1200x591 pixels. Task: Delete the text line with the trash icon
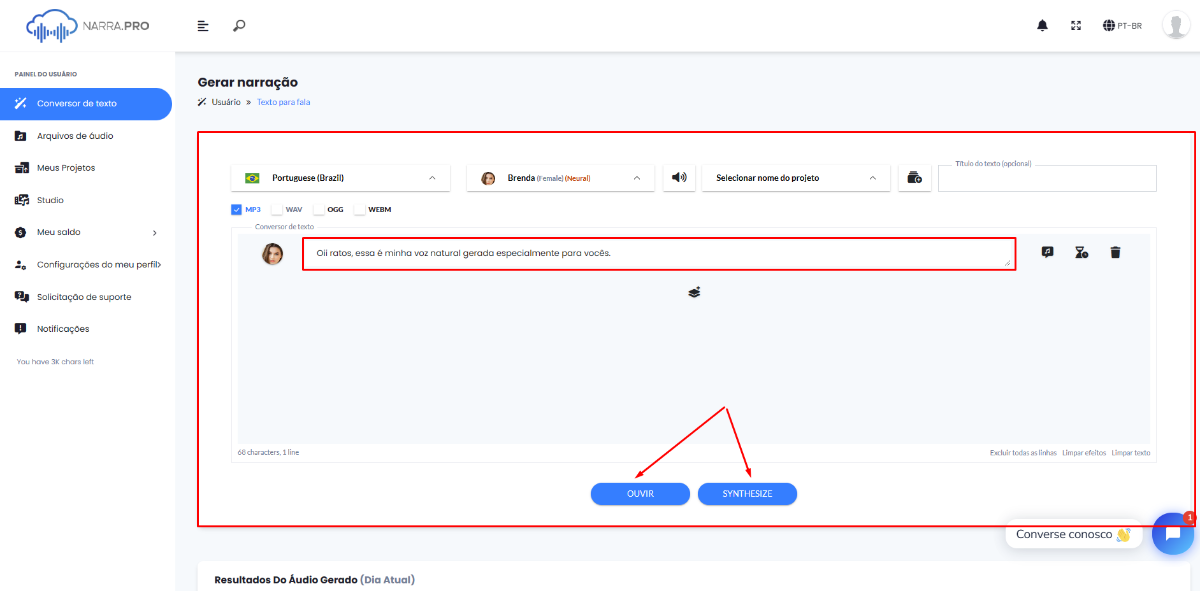[x=1115, y=253]
